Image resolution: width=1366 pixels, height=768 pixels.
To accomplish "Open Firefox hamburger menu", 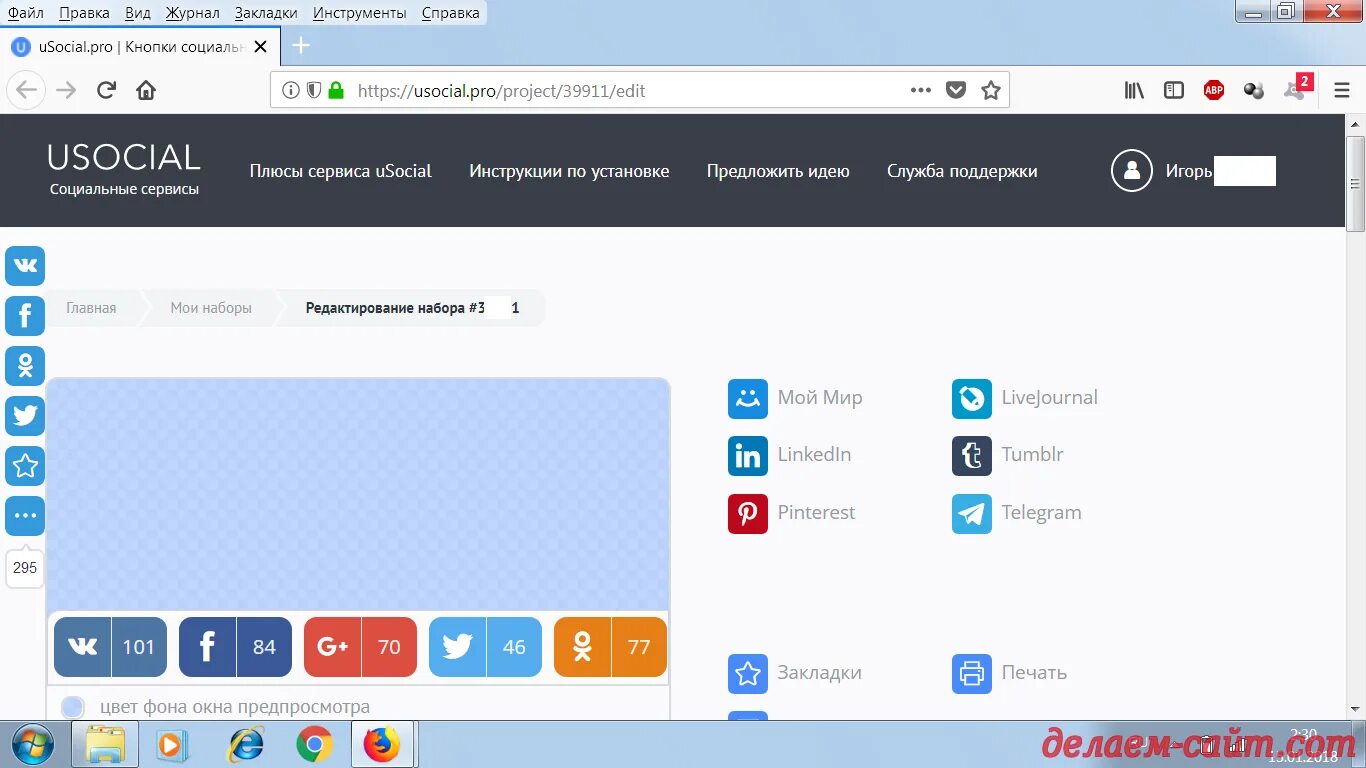I will pyautogui.click(x=1342, y=90).
